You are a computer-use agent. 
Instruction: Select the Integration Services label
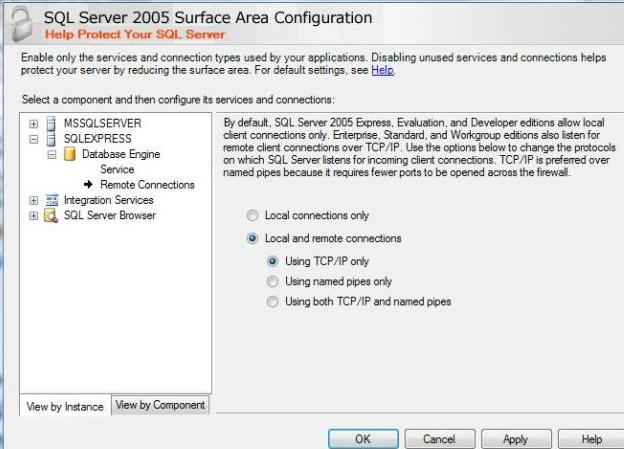(109, 200)
